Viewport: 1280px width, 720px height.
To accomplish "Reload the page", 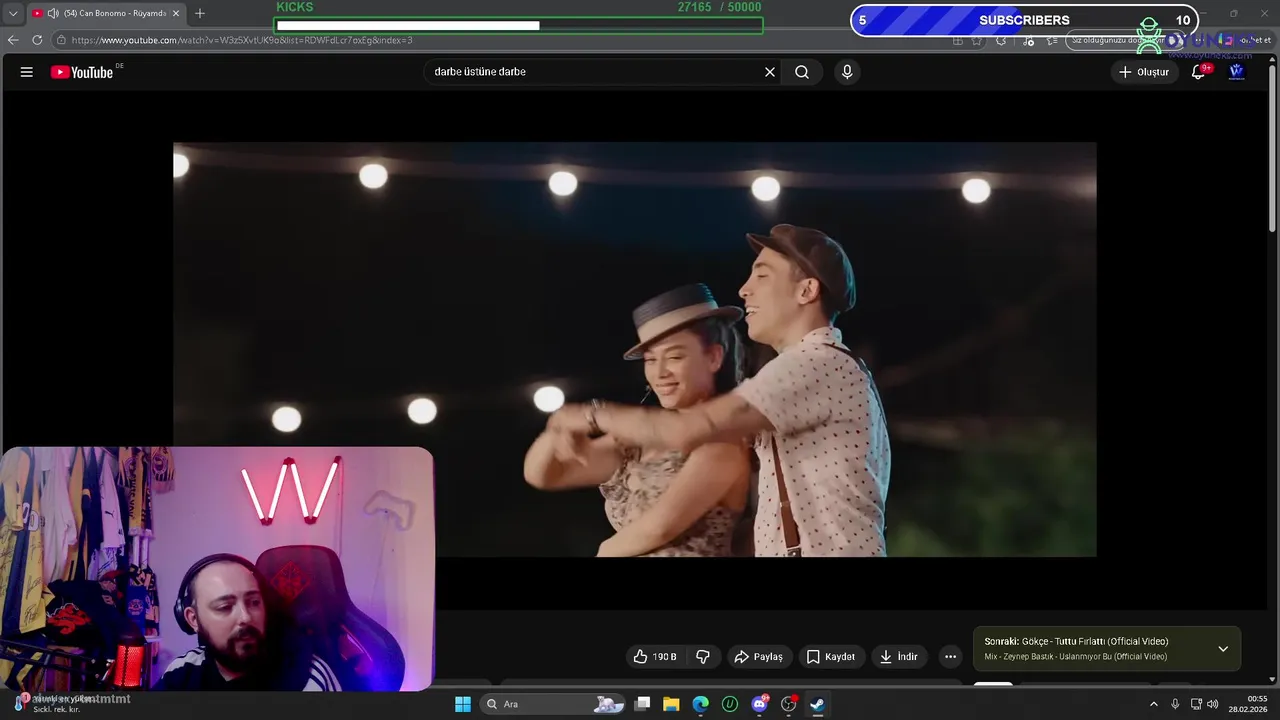I will 37,40.
